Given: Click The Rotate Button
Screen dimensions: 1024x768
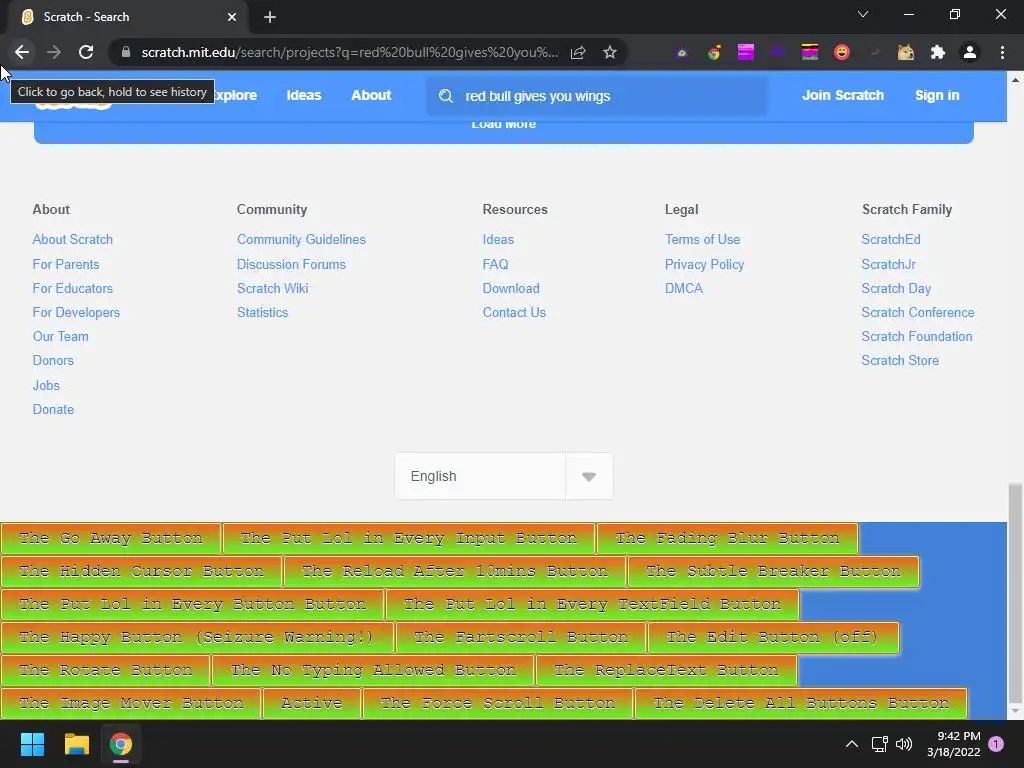Looking at the screenshot, I should click(105, 670).
